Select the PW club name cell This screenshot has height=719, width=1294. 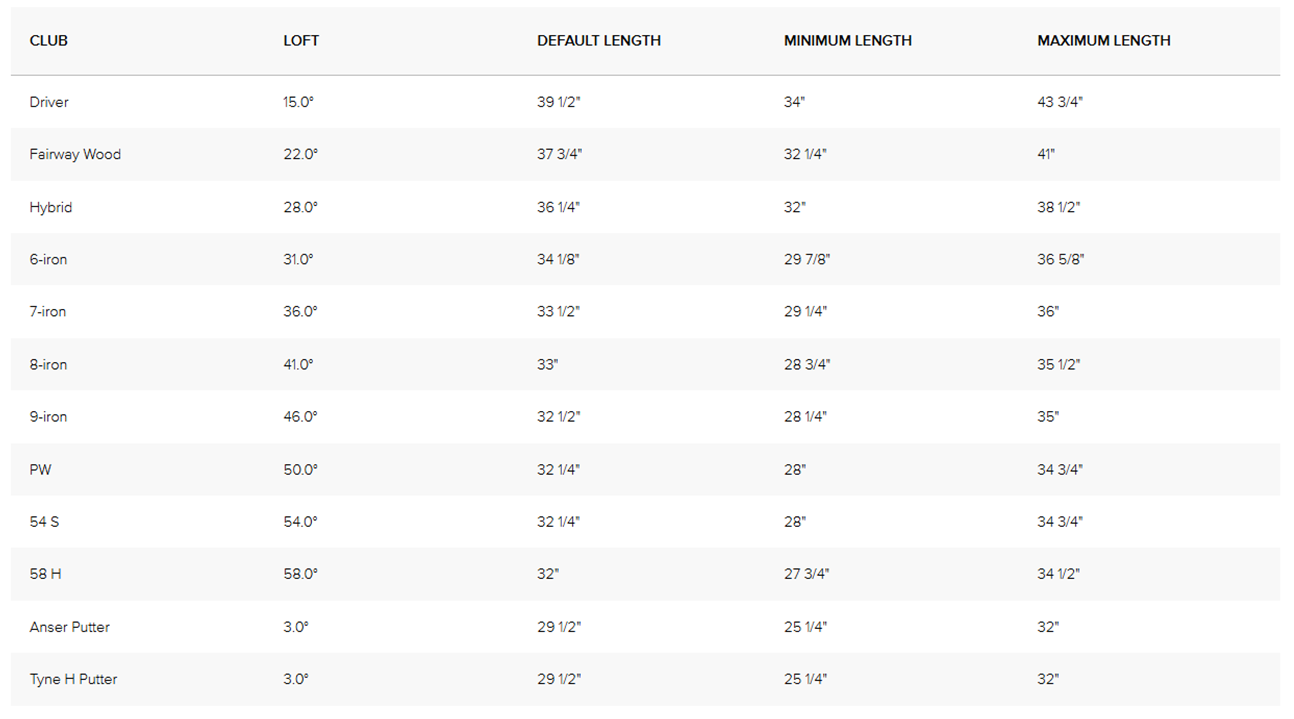click(40, 469)
